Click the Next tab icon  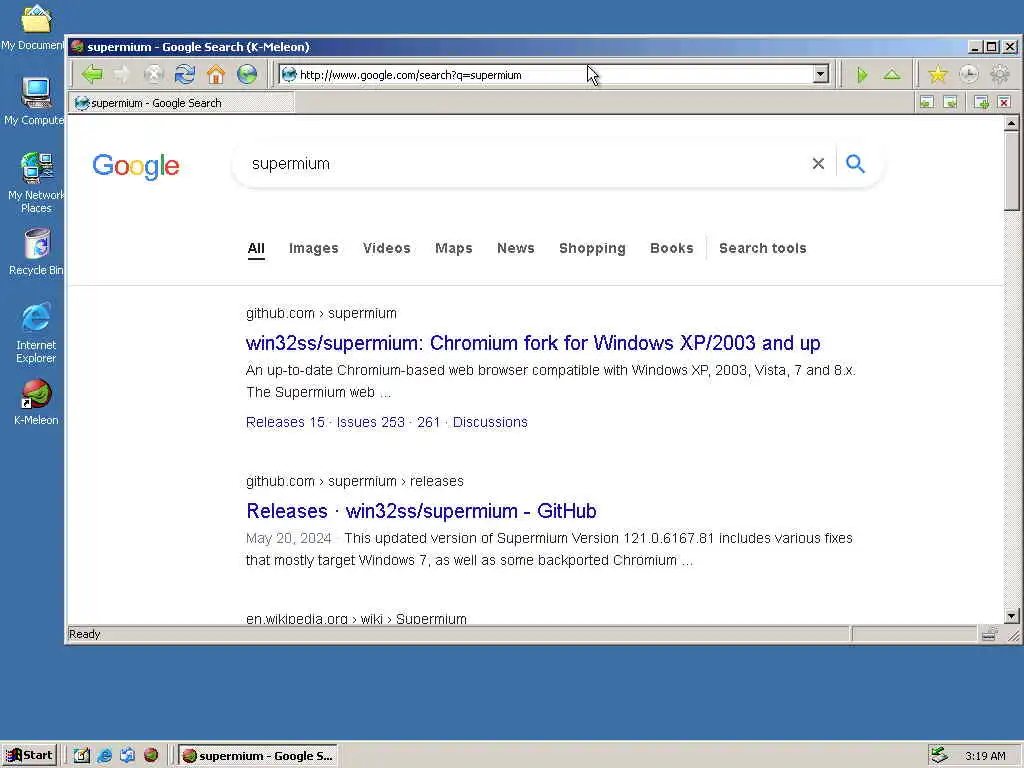950,102
